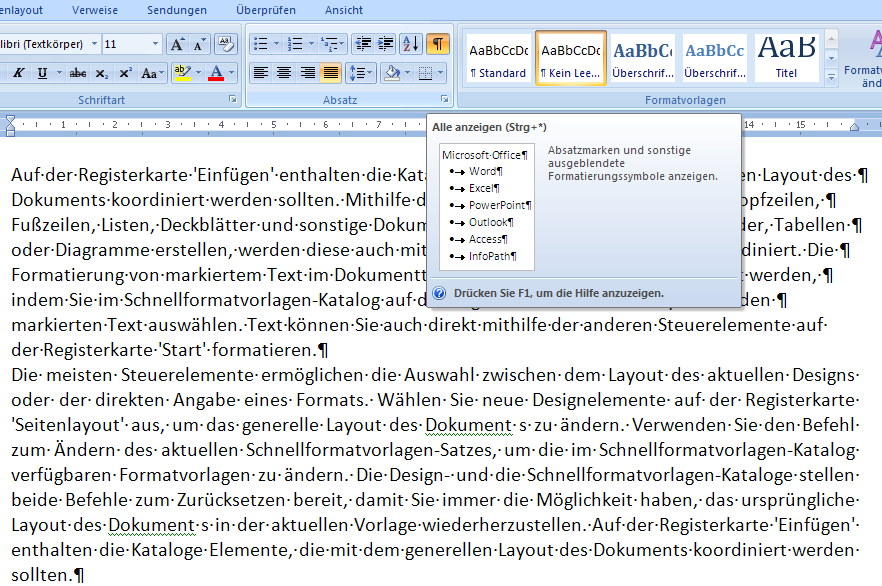Click the word 'Steuerelemente' in second paragraph

188,375
